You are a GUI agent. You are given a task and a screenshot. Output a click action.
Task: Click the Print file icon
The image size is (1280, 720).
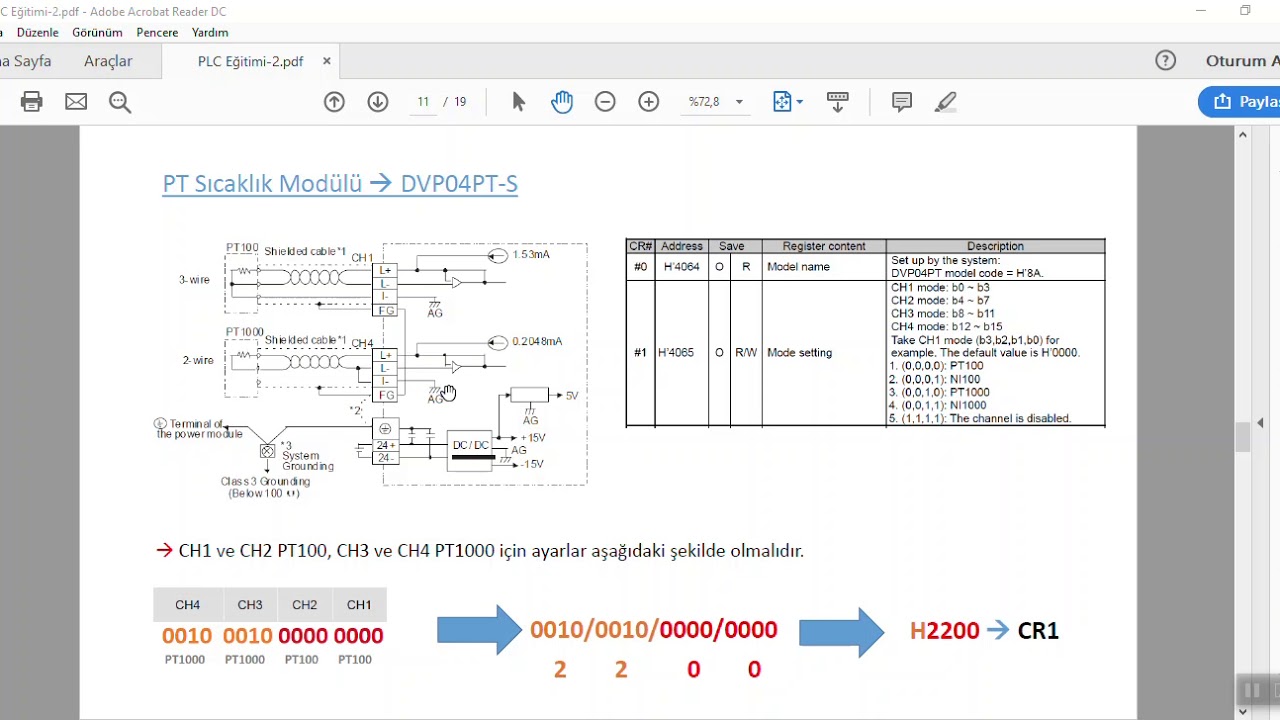coord(32,101)
